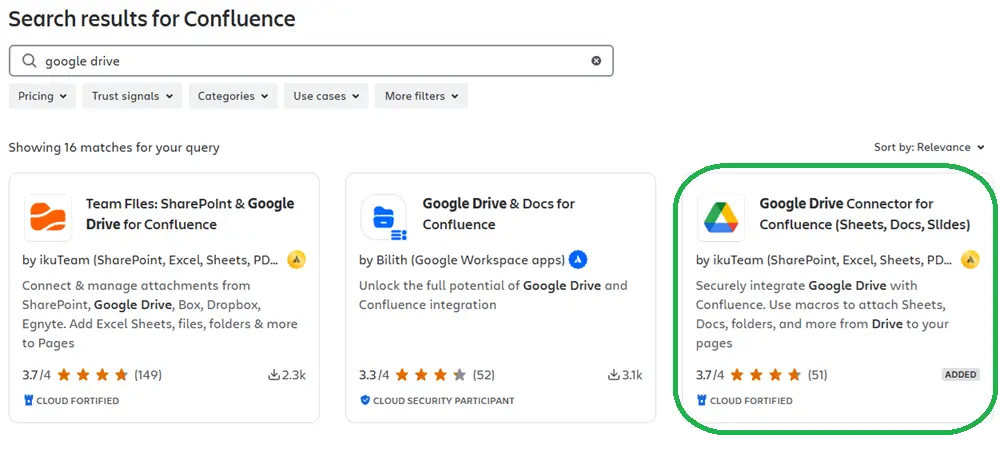
Task: Click the Cloud Security Participant shield icon
Action: click(364, 400)
